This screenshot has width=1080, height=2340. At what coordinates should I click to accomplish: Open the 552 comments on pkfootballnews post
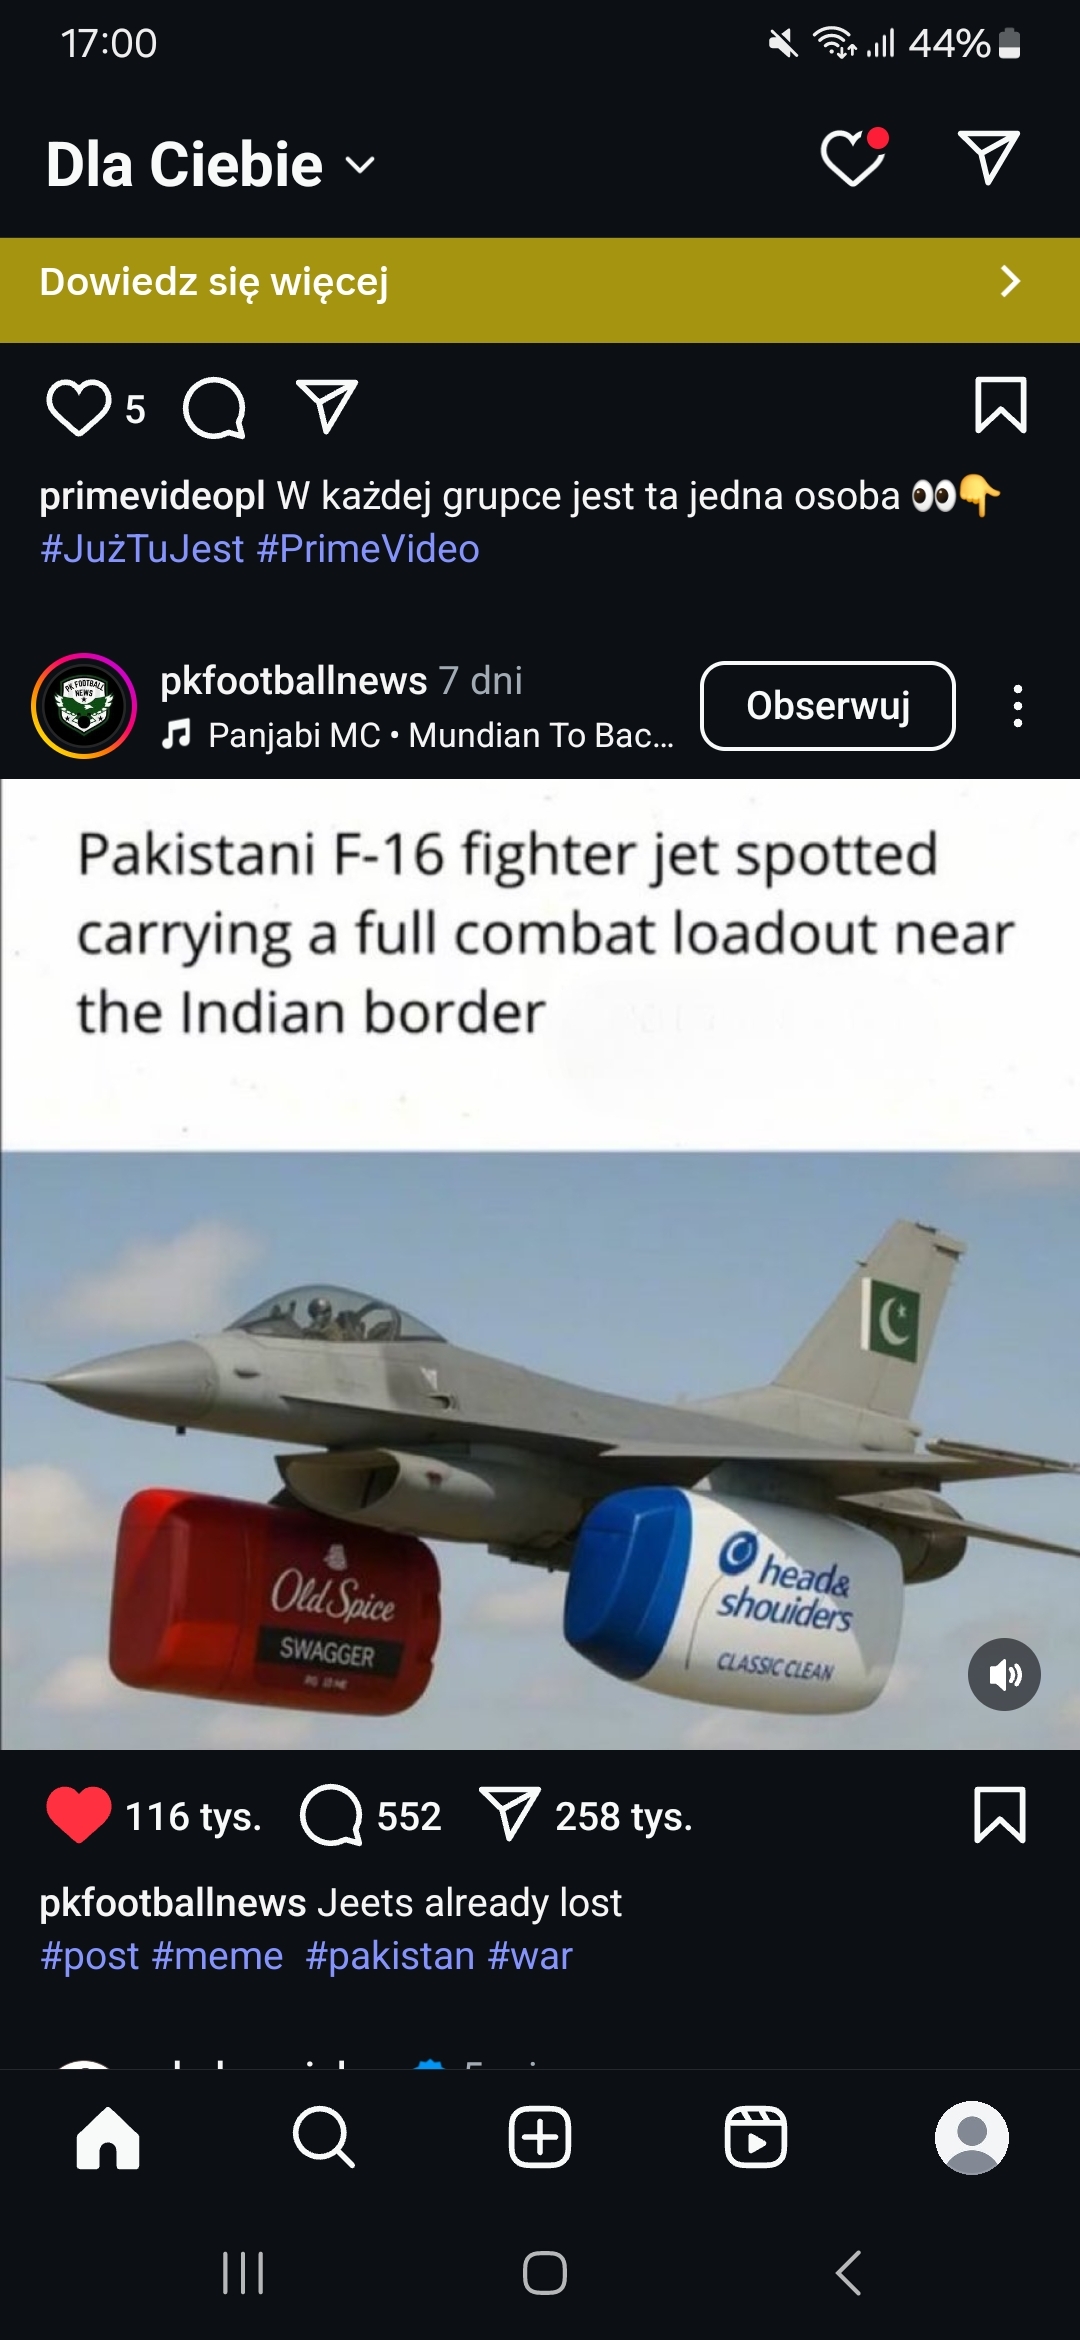tap(331, 1815)
